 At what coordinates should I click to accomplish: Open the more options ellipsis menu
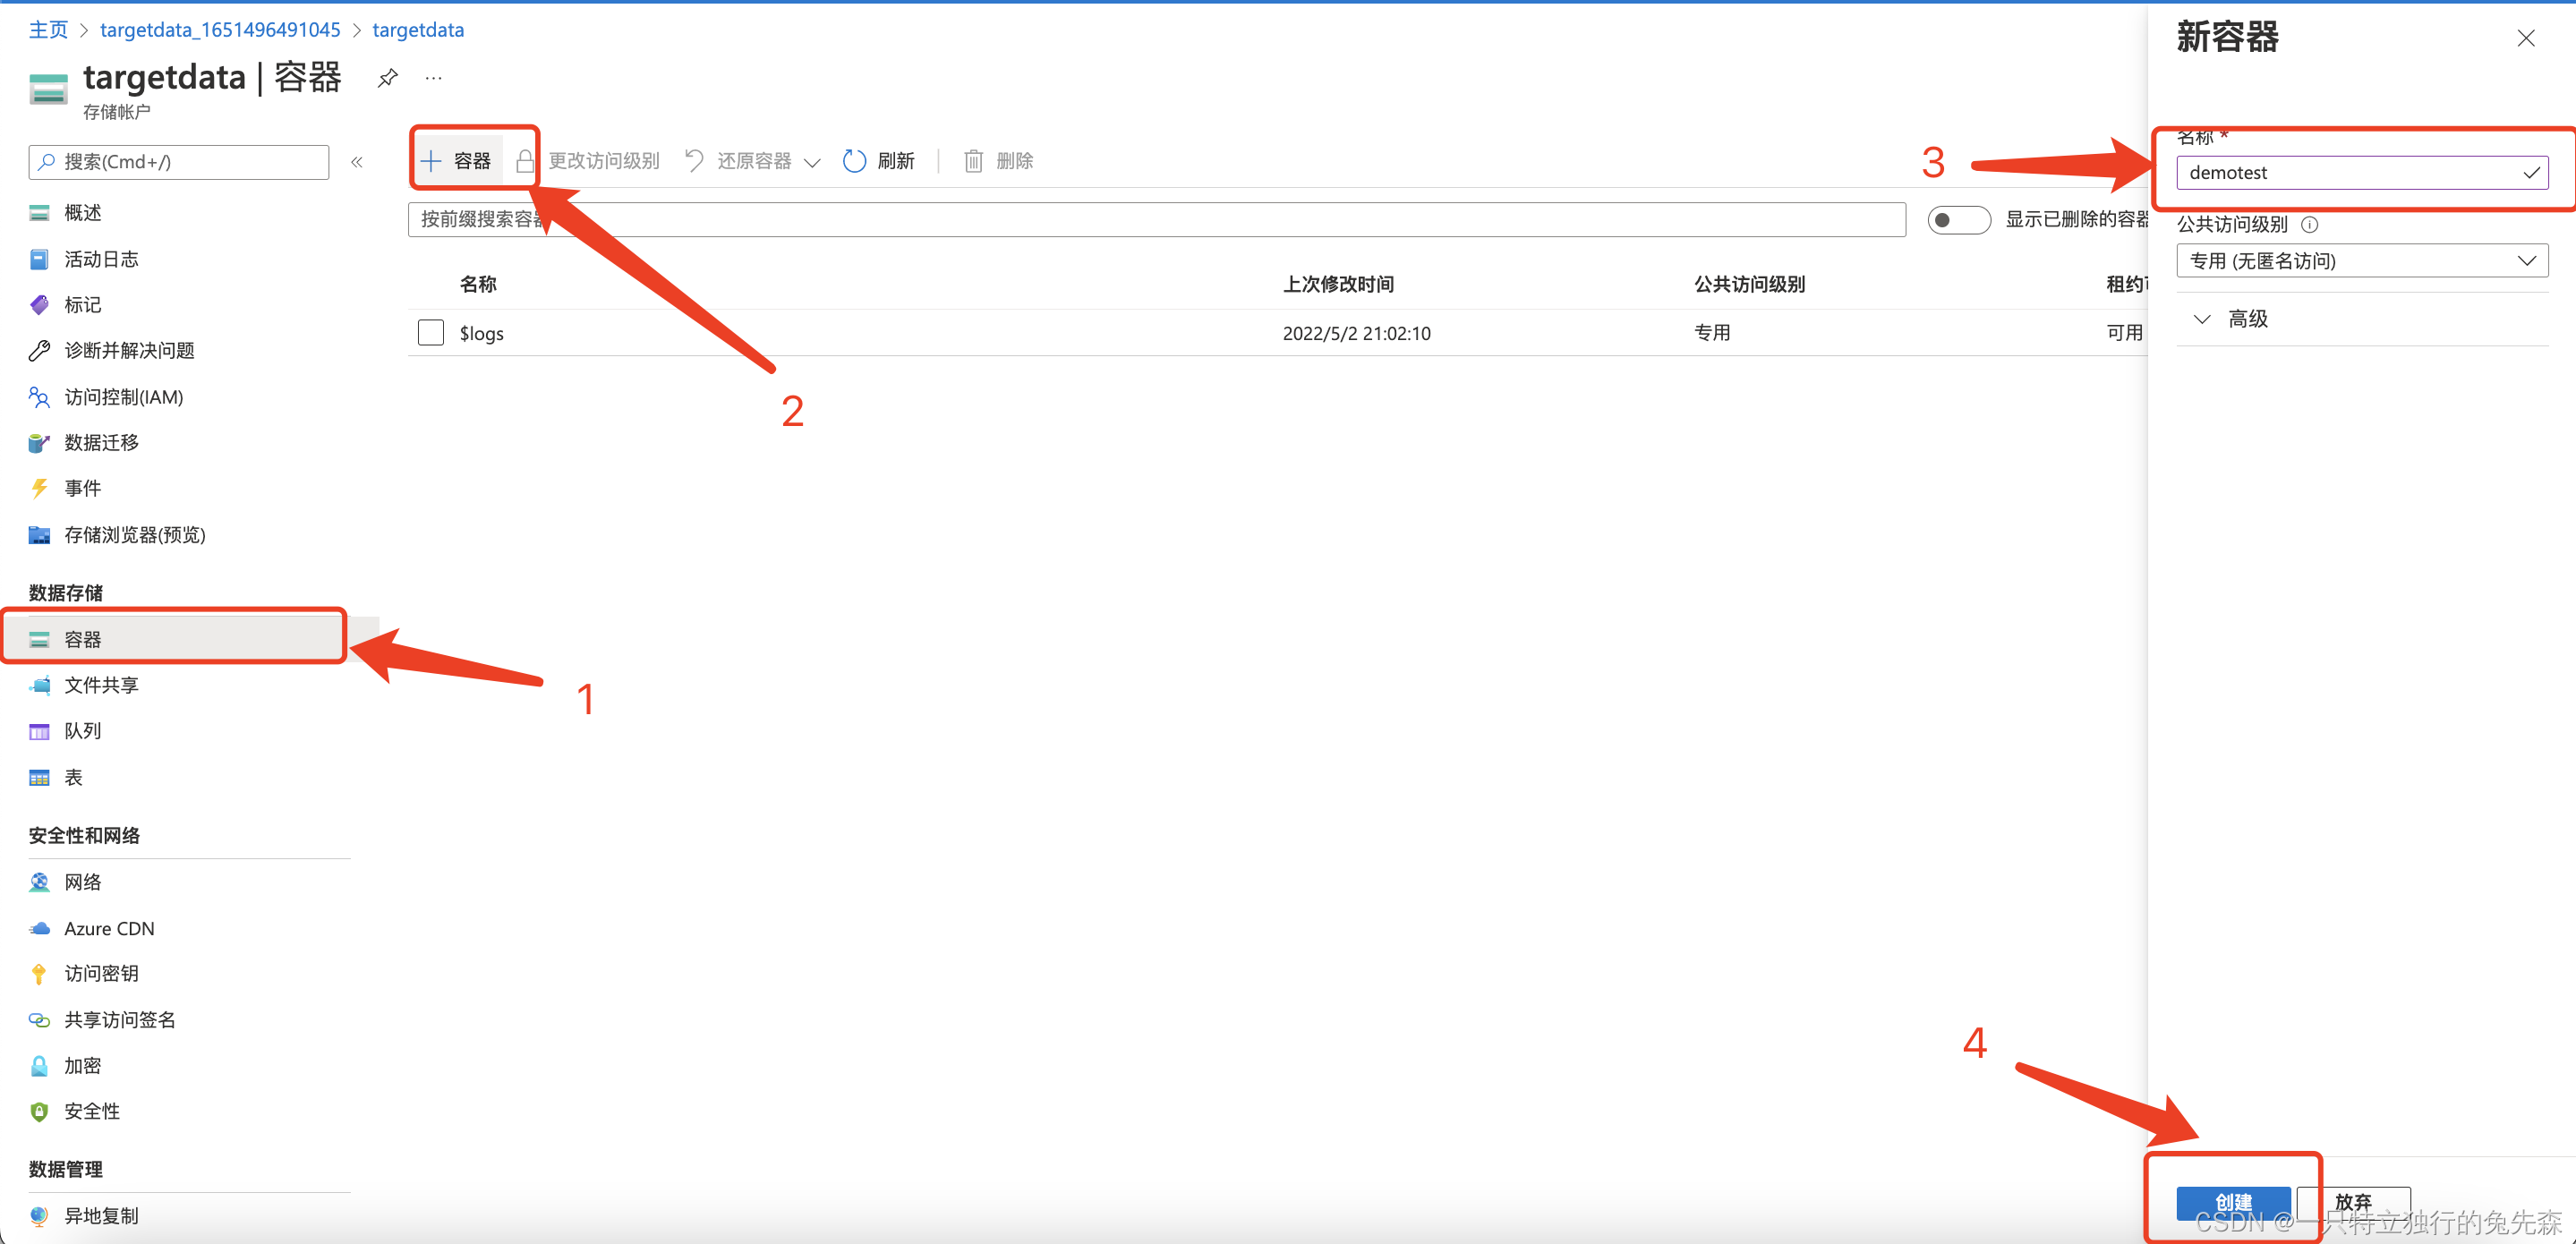point(433,78)
